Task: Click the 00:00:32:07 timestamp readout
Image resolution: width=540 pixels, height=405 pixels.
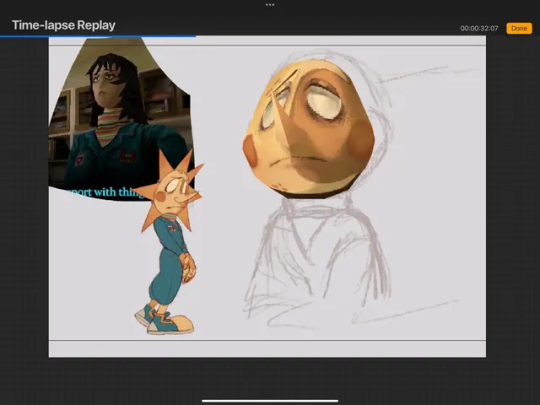Action: (479, 29)
